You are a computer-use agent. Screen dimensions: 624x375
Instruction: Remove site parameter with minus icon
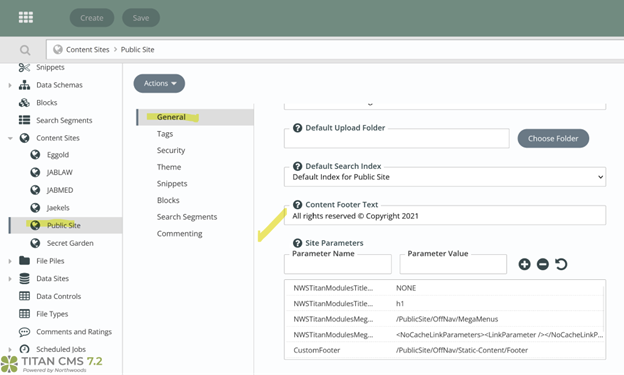click(542, 264)
